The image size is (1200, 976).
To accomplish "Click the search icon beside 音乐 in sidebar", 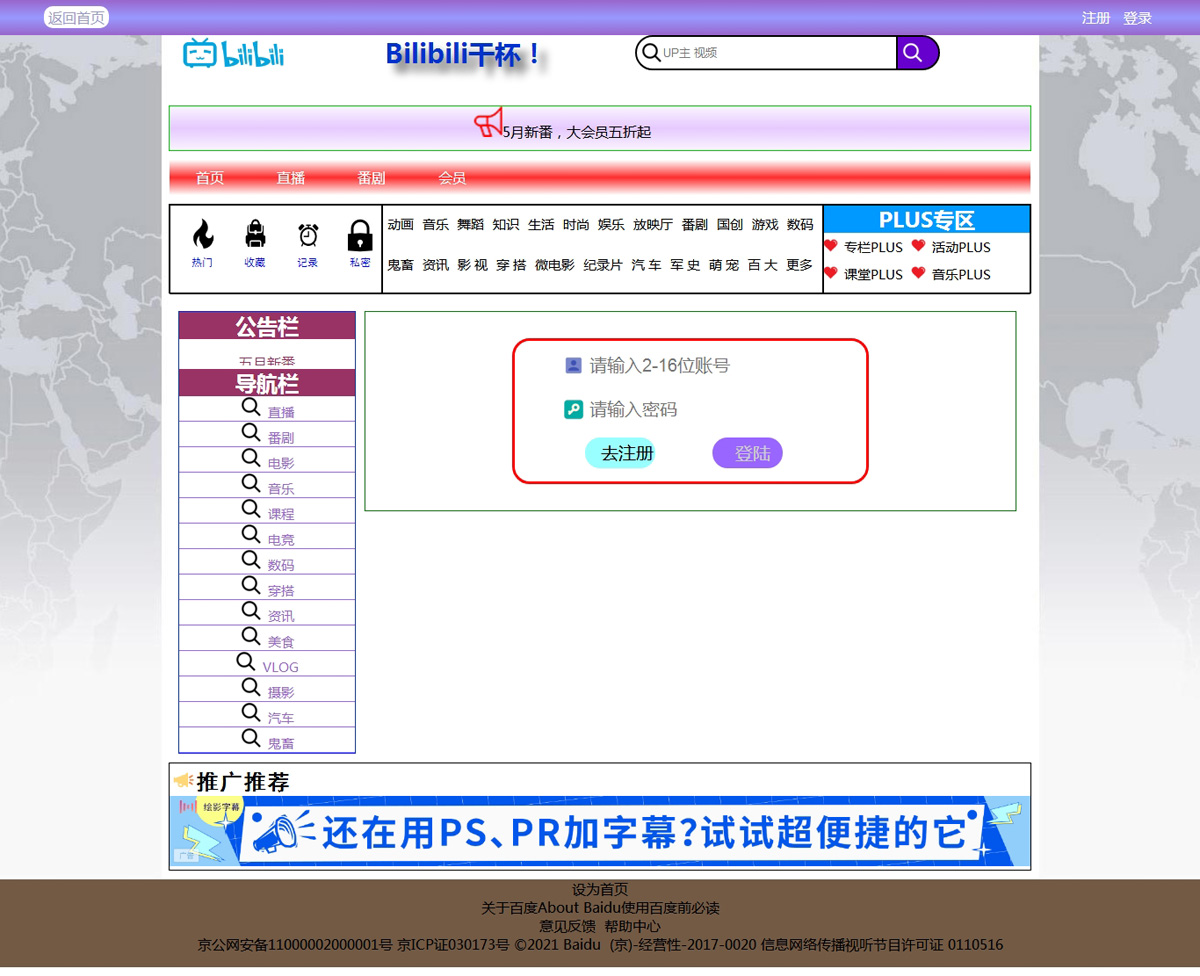I will pos(251,483).
